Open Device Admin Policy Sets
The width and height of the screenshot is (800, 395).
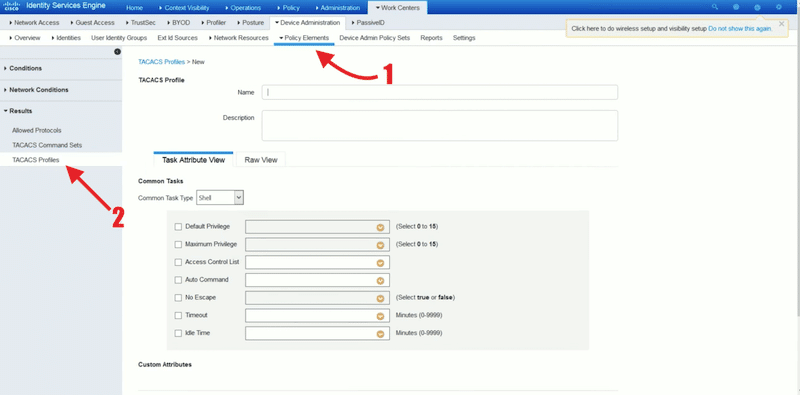374,38
